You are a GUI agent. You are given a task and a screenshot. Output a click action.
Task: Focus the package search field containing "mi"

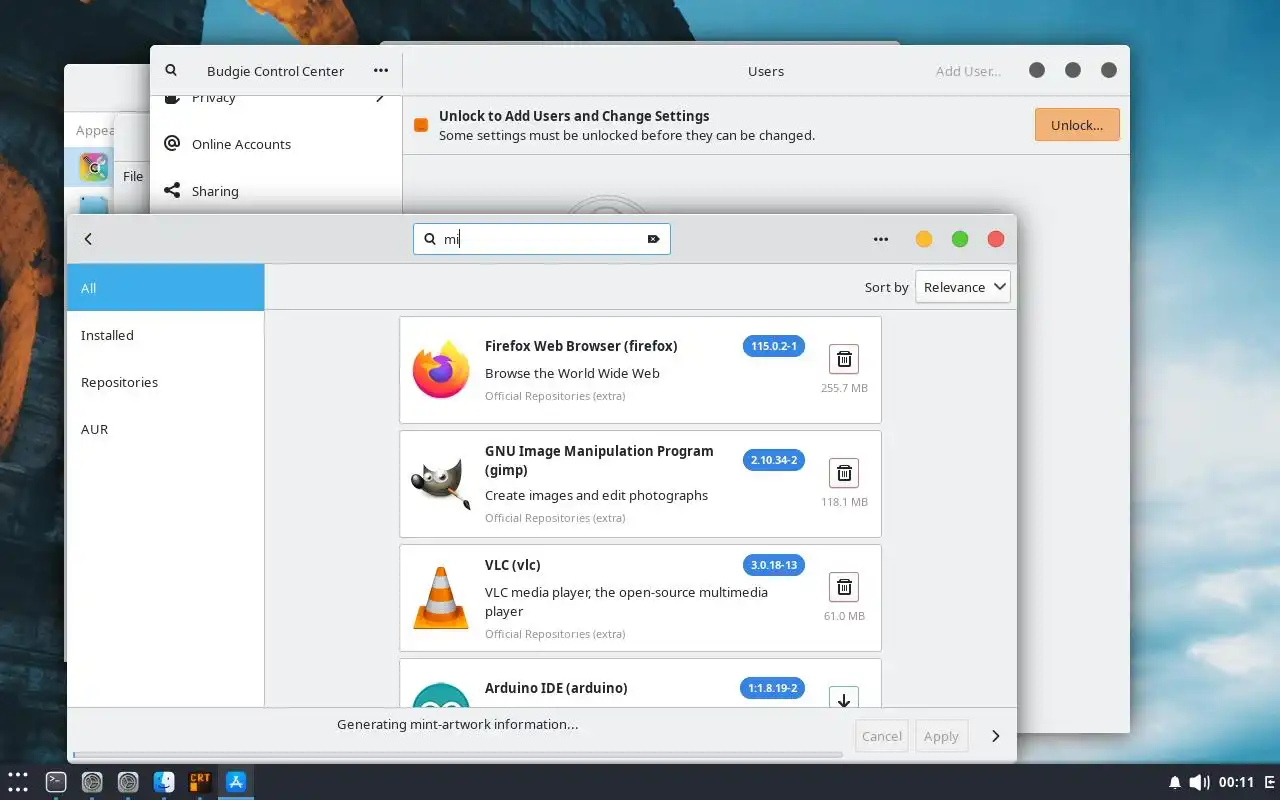[x=542, y=239]
